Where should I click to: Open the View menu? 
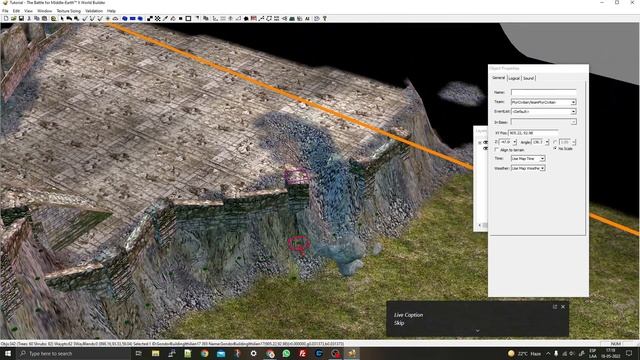click(29, 11)
